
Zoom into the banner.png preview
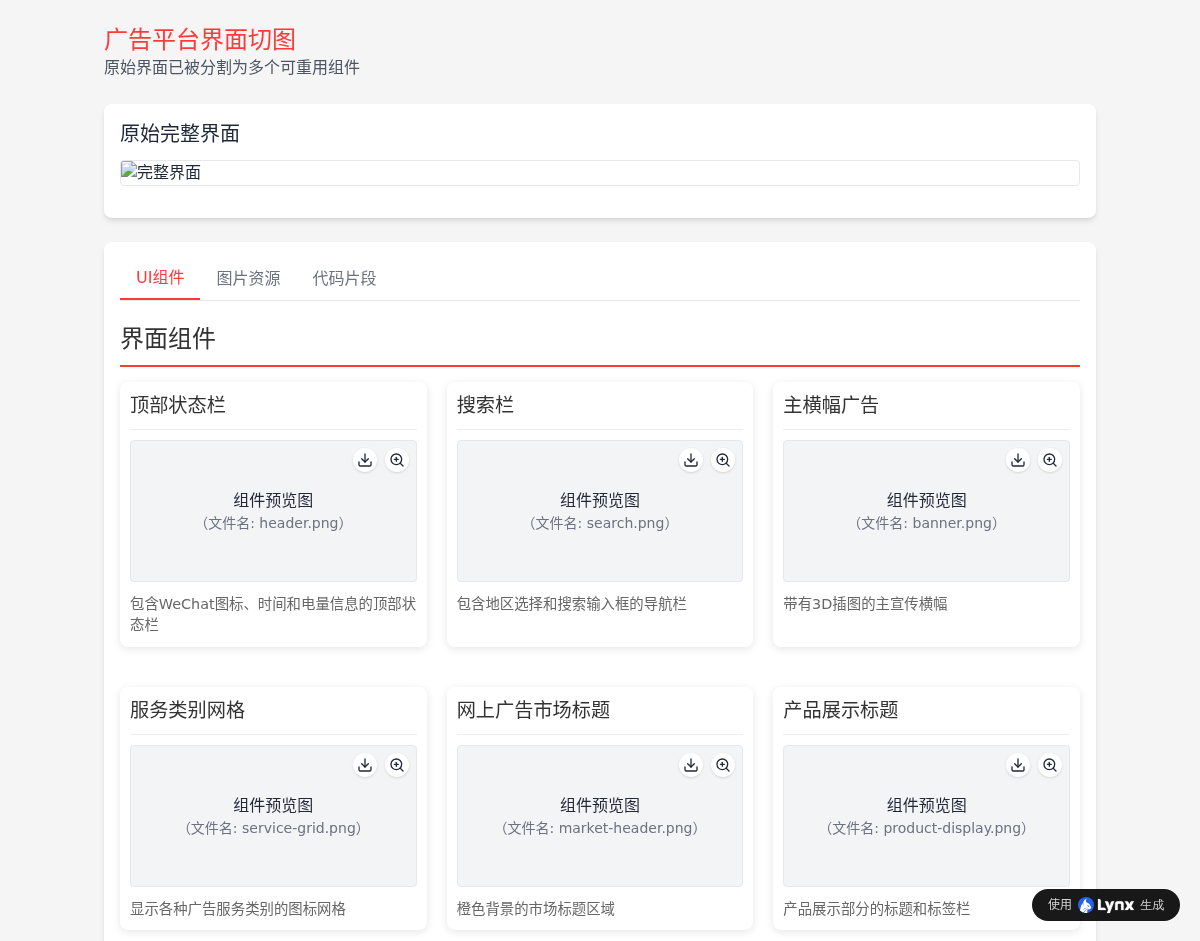click(1050, 460)
